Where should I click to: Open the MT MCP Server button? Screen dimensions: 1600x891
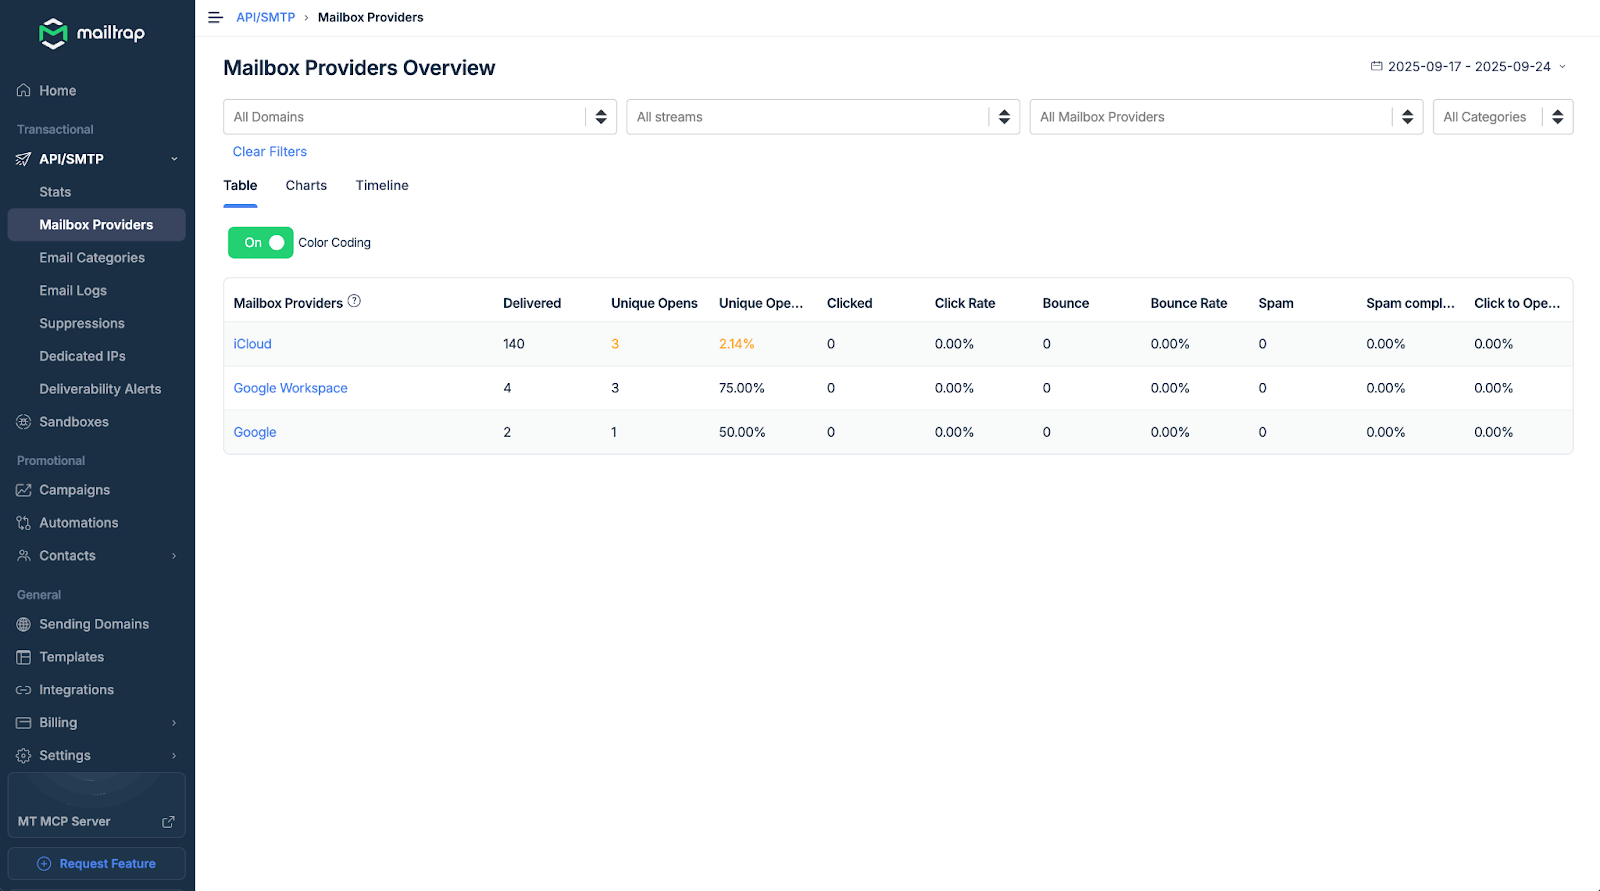tap(97, 805)
